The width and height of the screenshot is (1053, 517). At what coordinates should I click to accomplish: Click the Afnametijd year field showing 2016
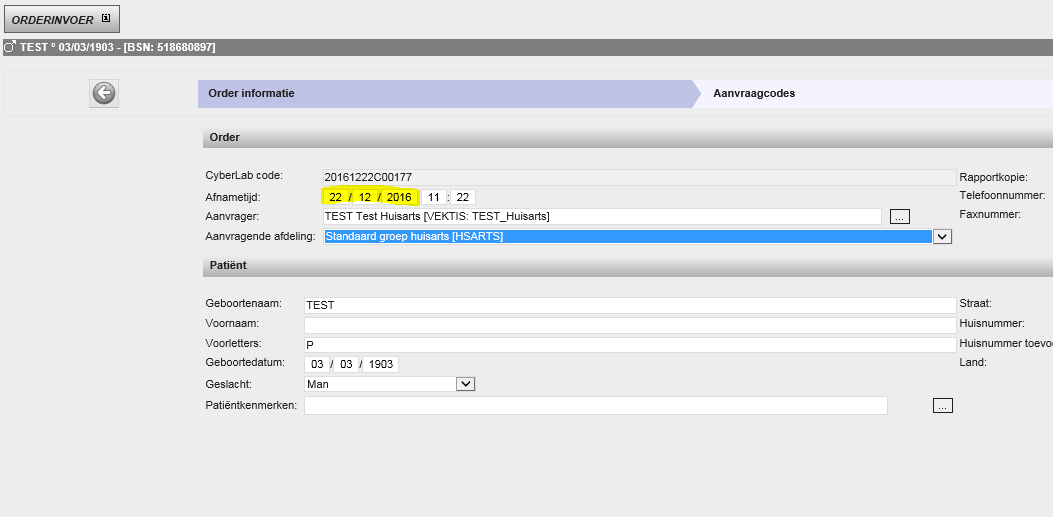click(x=399, y=197)
